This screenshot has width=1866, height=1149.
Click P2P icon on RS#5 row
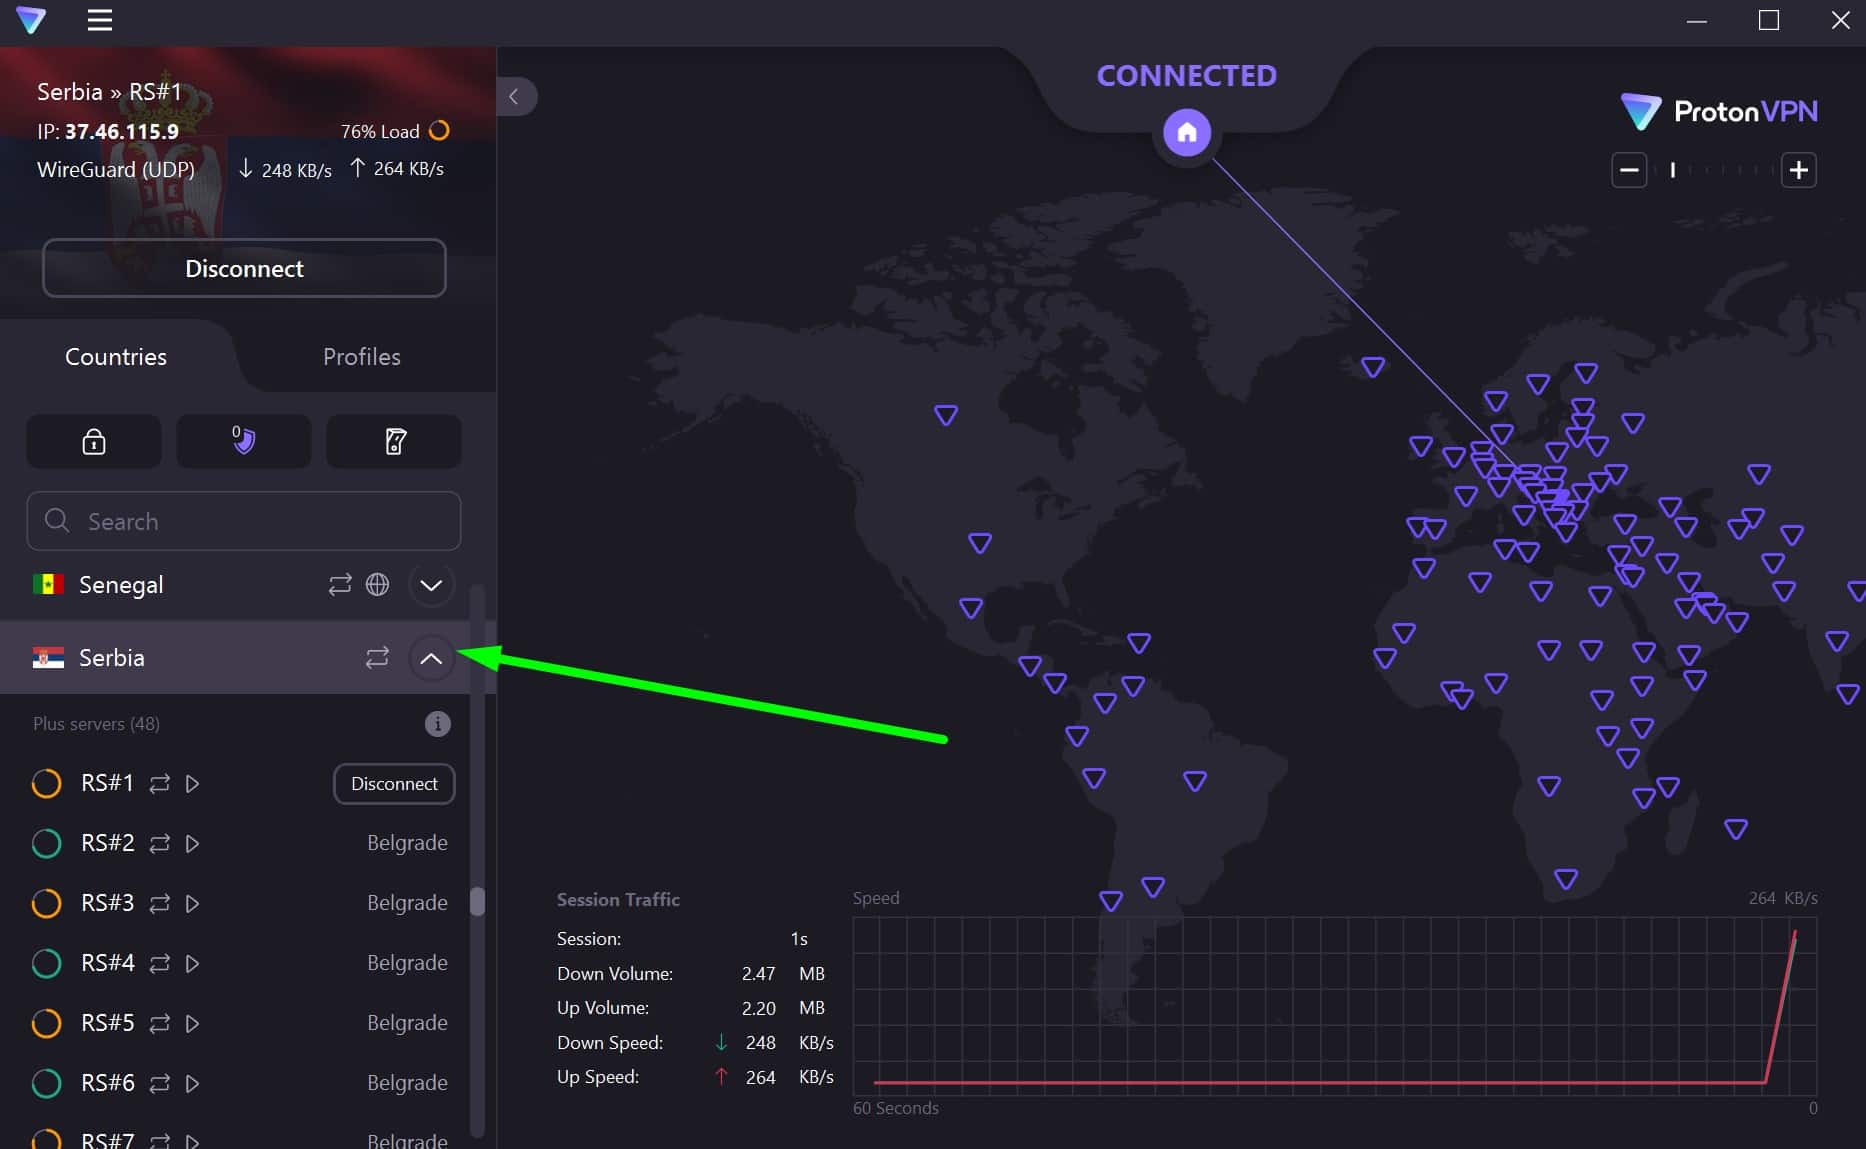[160, 1024]
